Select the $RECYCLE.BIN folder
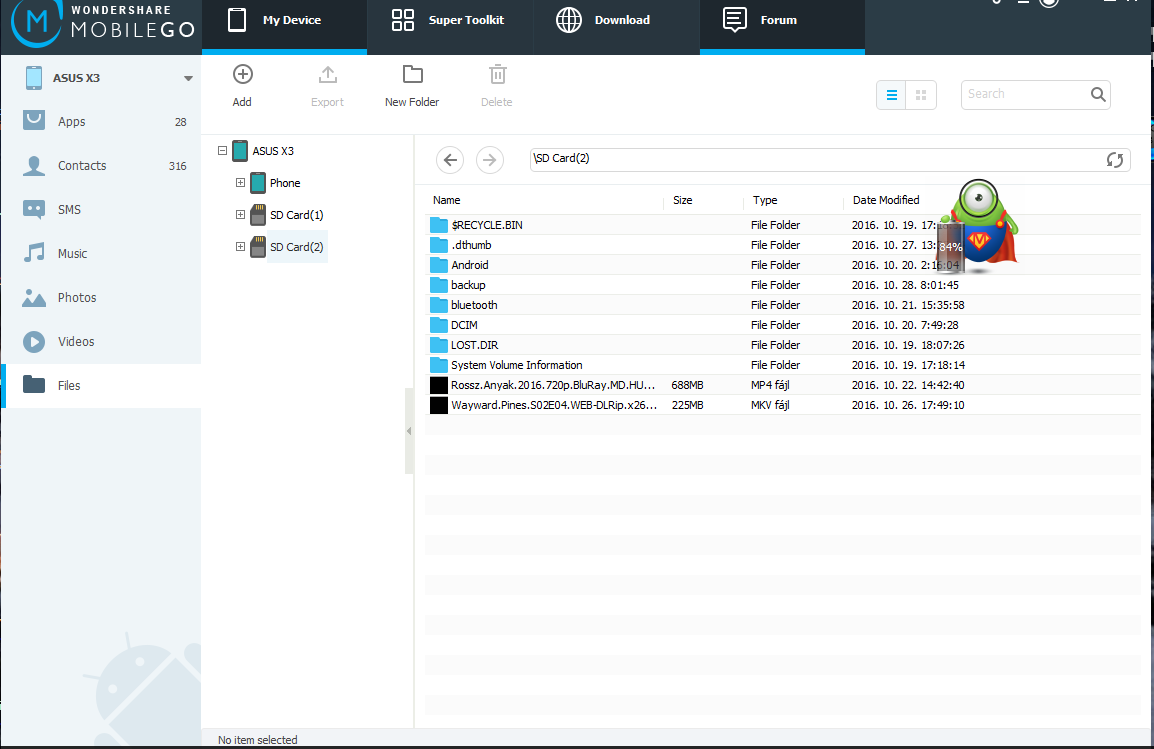Screen dimensions: 1154x749 [783, 225]
